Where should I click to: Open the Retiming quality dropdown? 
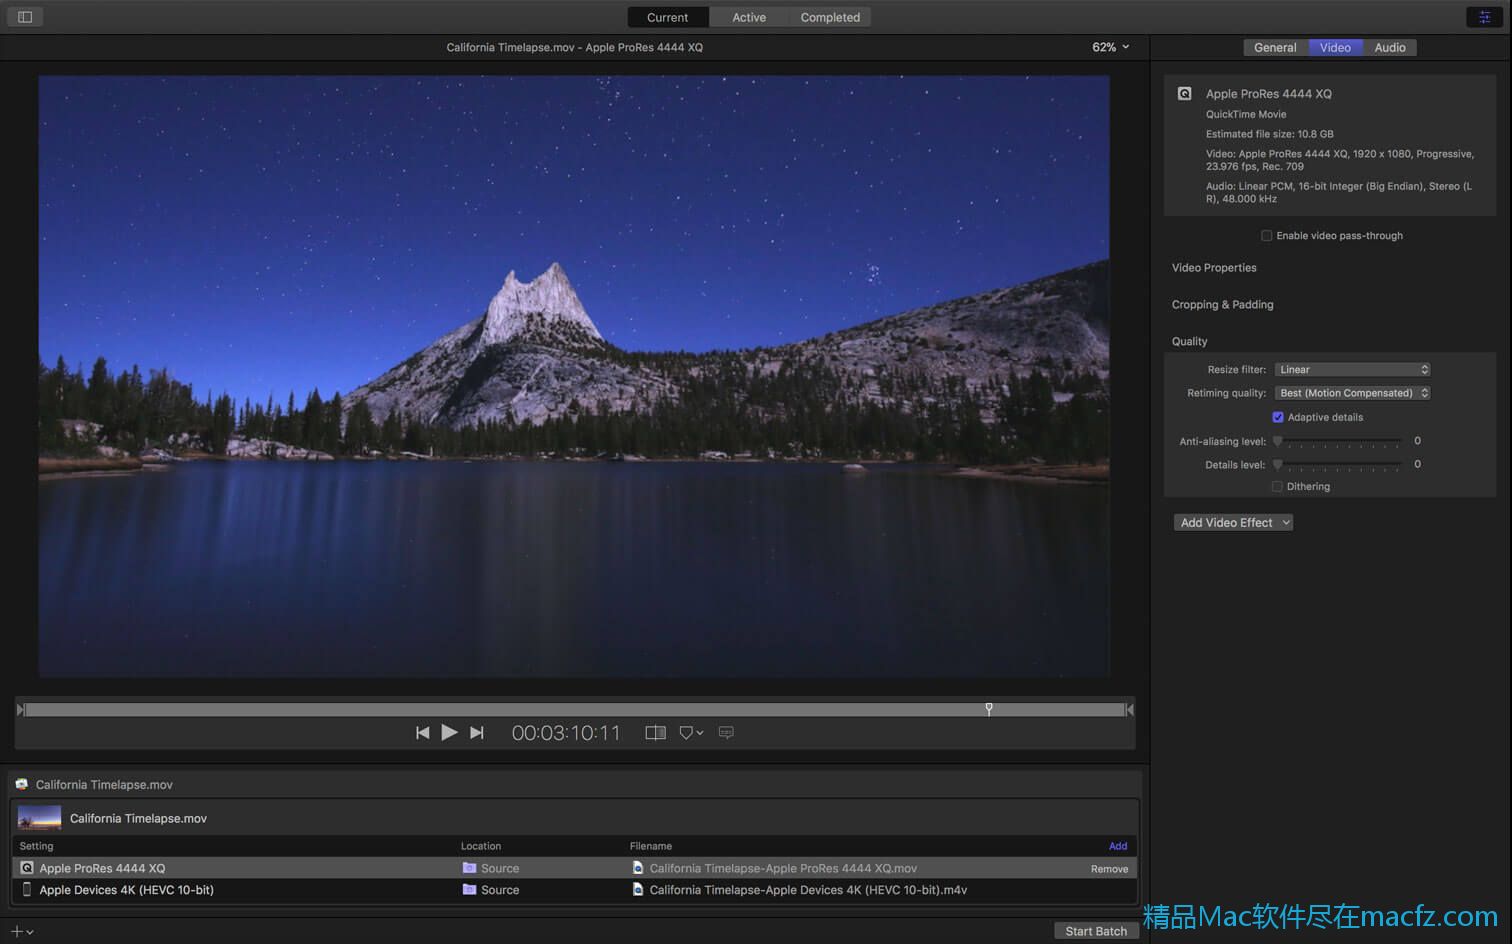point(1353,393)
